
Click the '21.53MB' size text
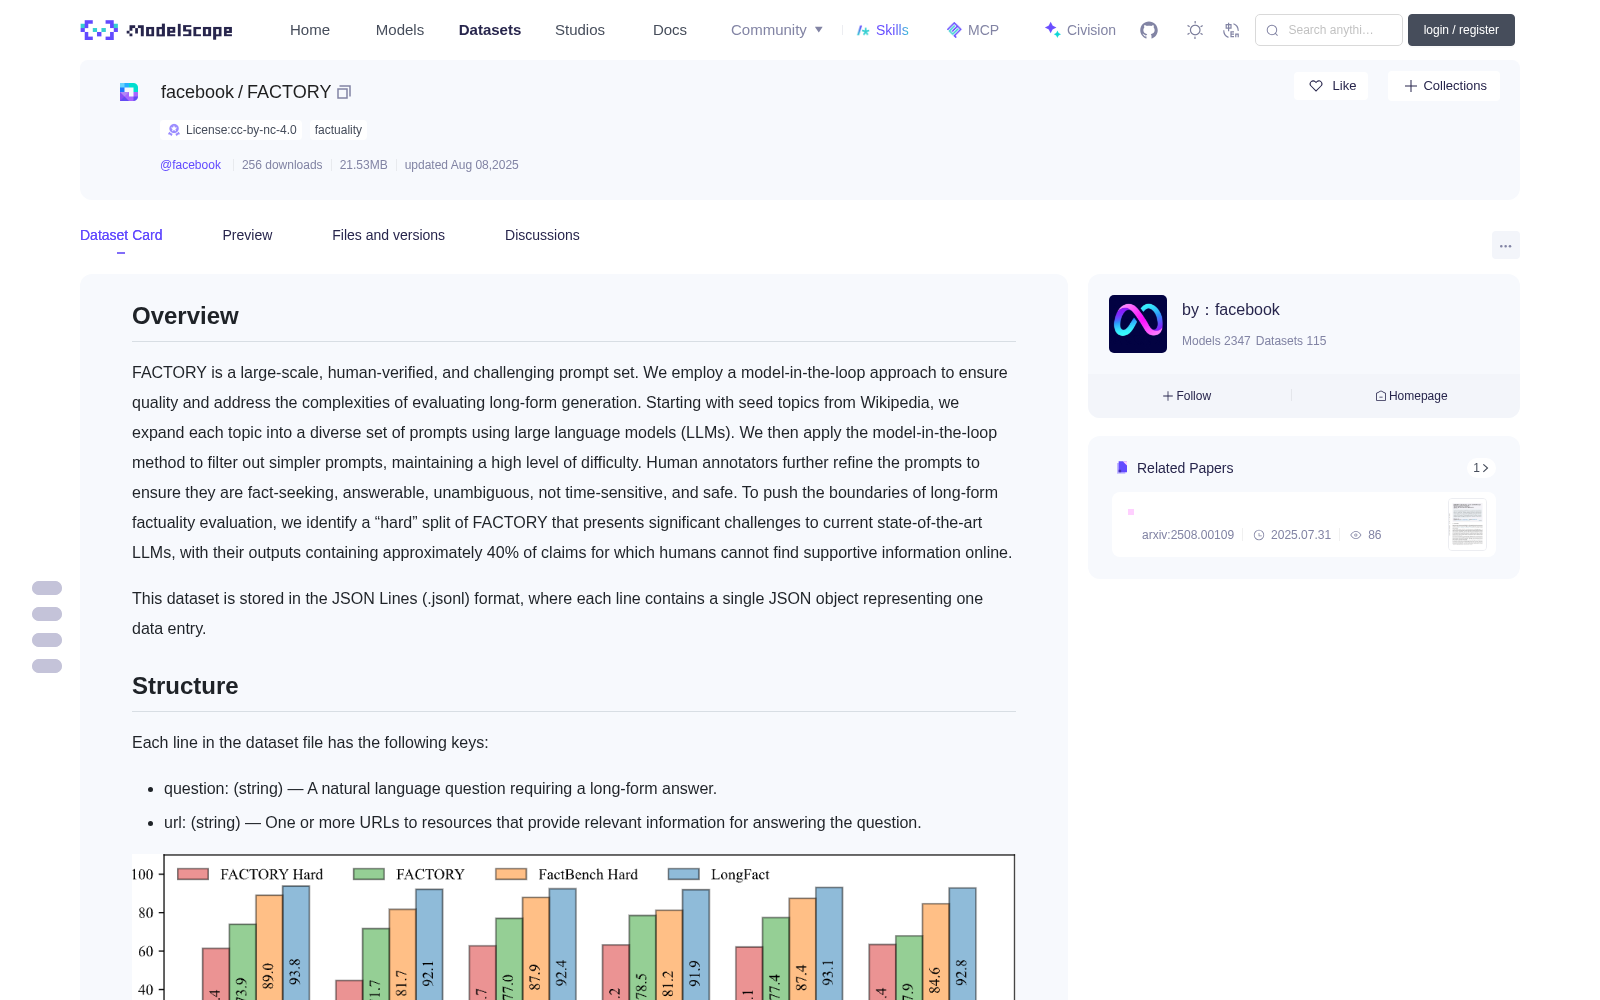(363, 165)
